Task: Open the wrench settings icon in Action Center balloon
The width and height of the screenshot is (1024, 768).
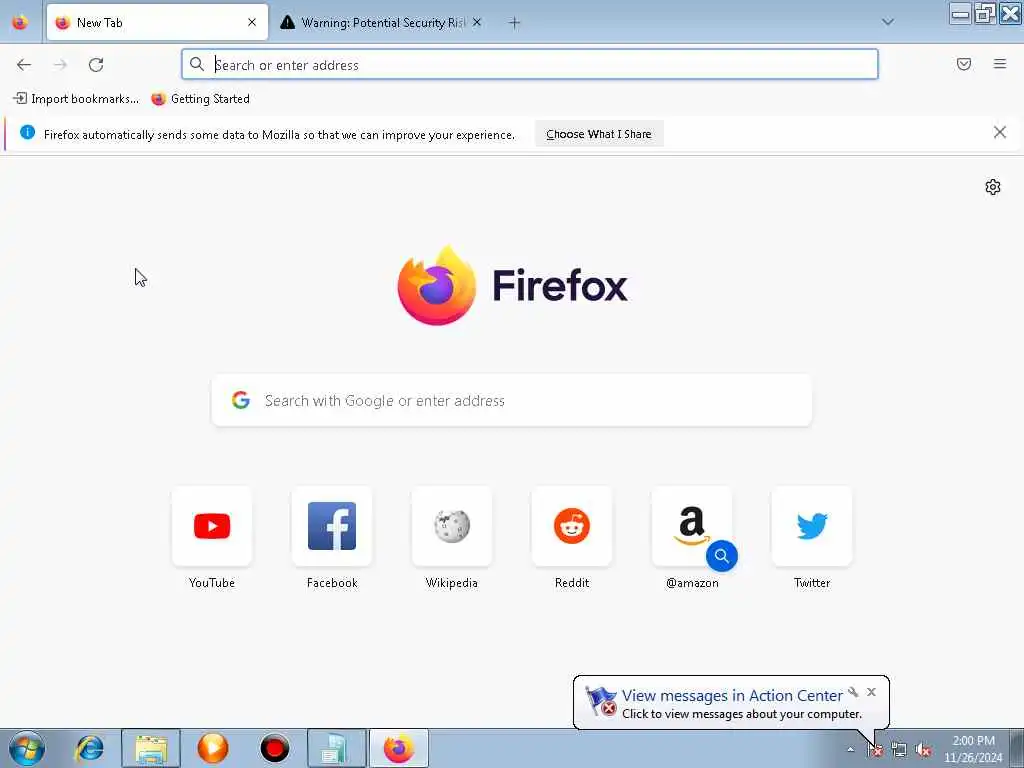Action: coord(853,692)
